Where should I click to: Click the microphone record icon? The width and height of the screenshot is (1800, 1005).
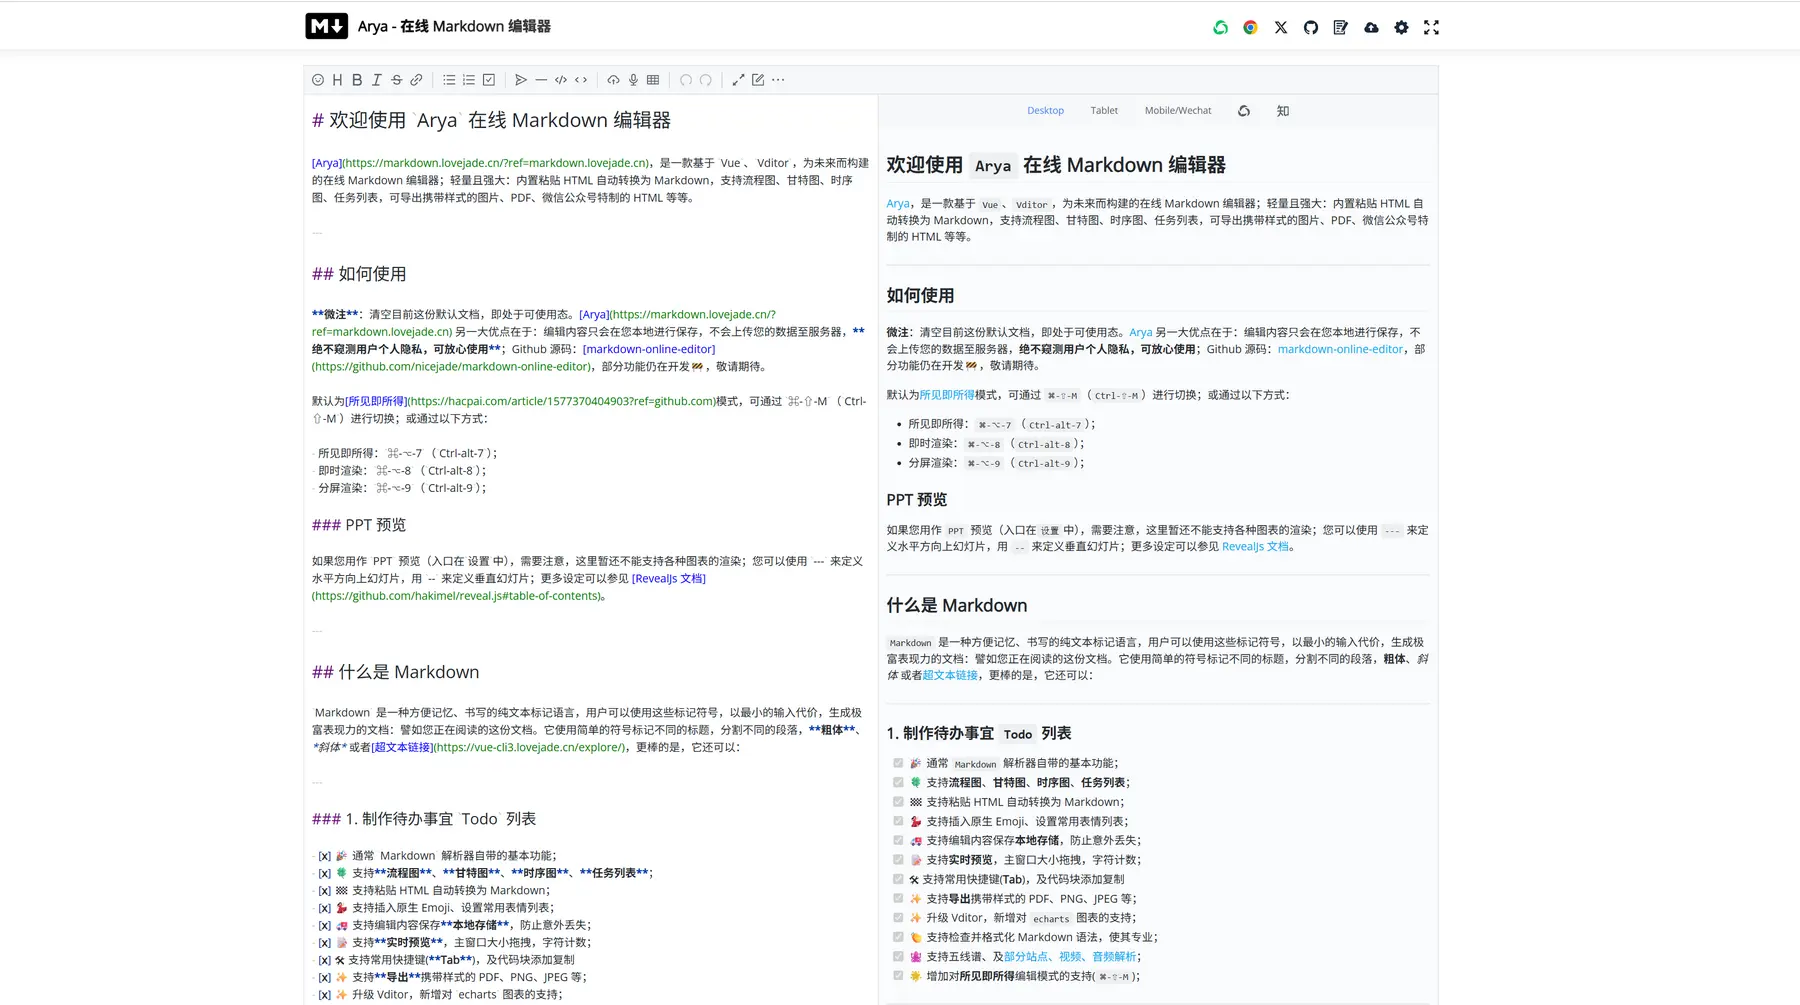(633, 80)
